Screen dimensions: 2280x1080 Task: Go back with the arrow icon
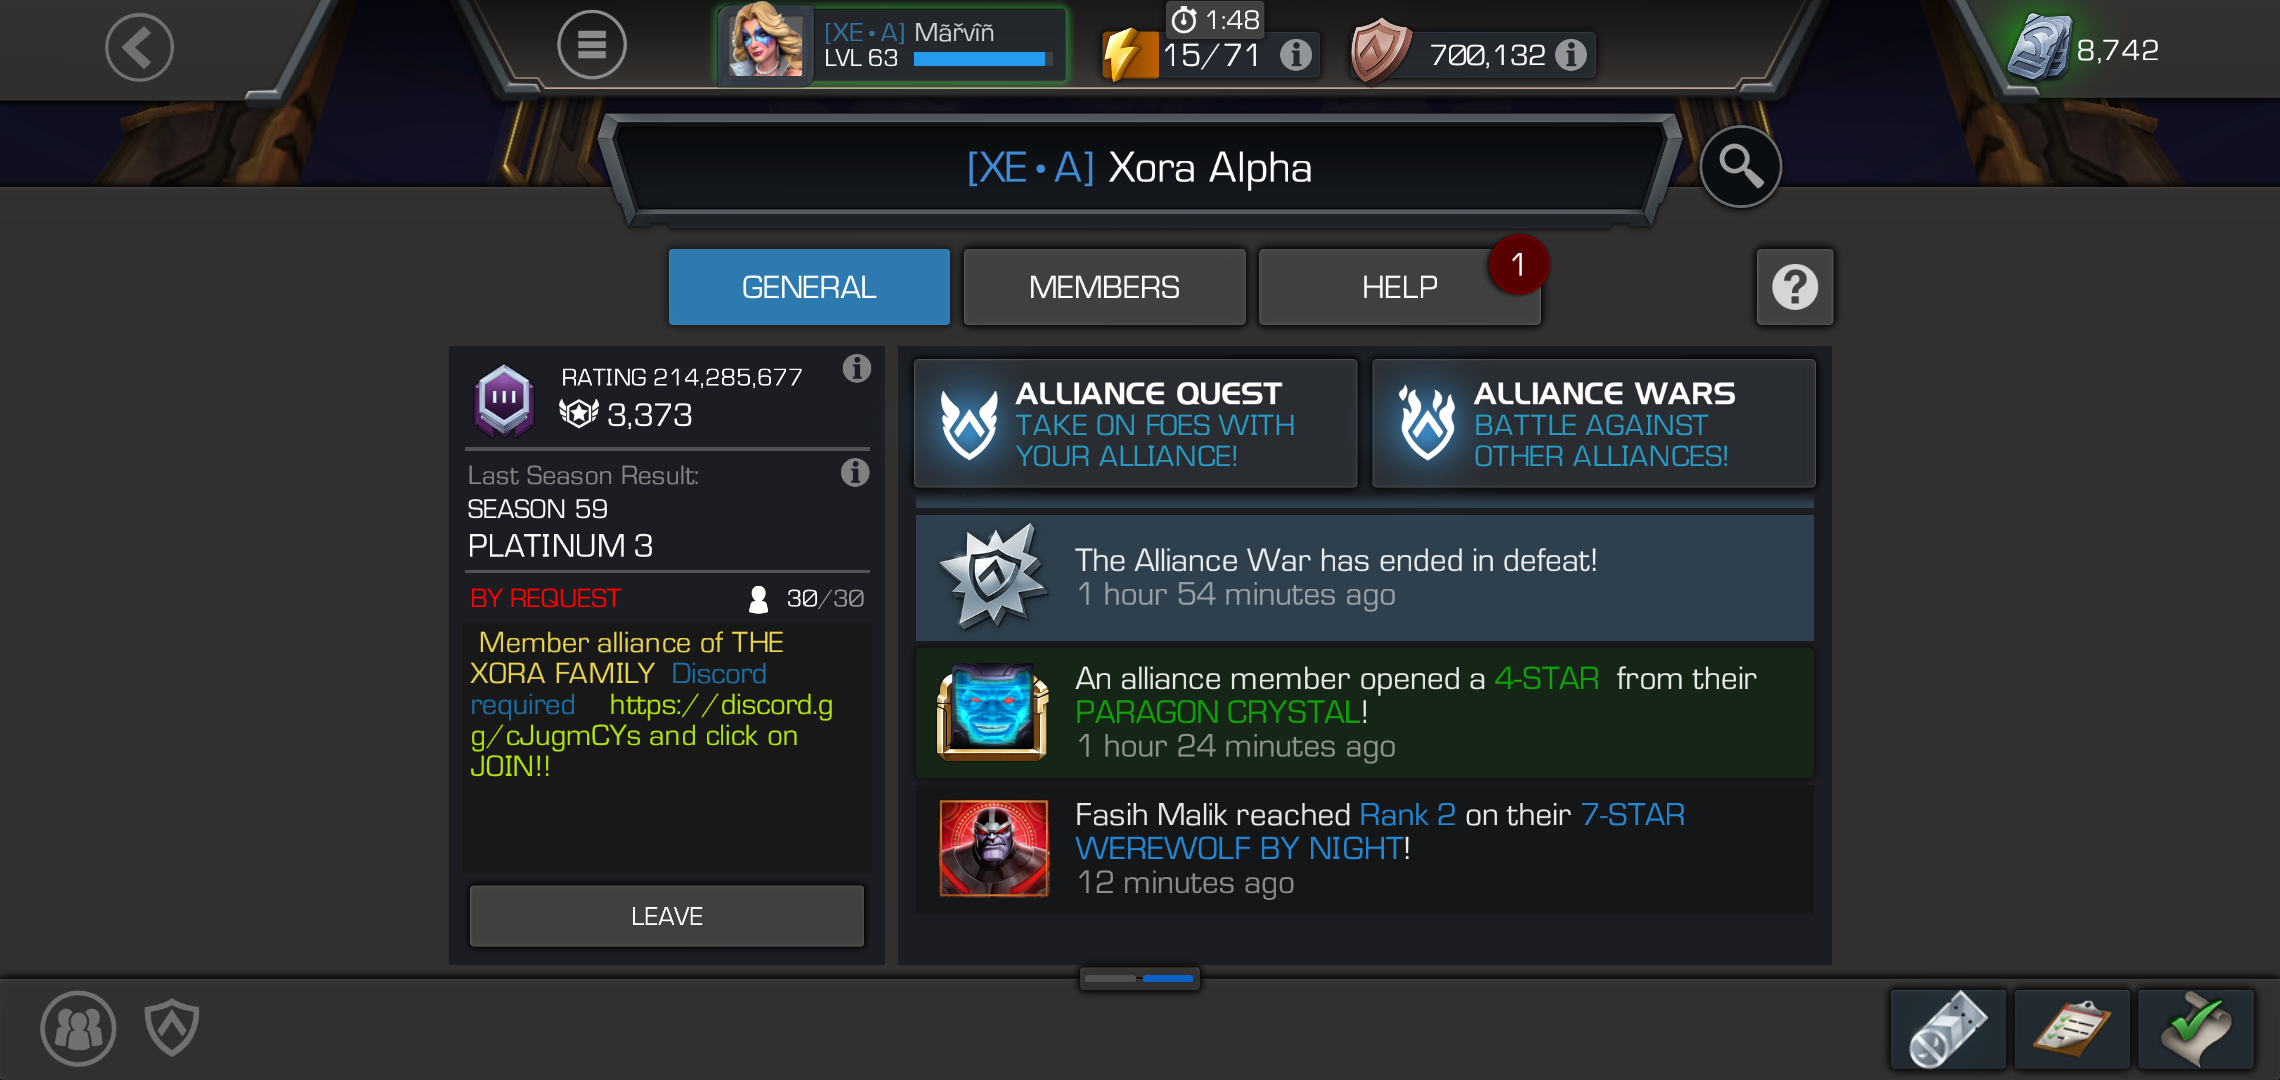(139, 47)
